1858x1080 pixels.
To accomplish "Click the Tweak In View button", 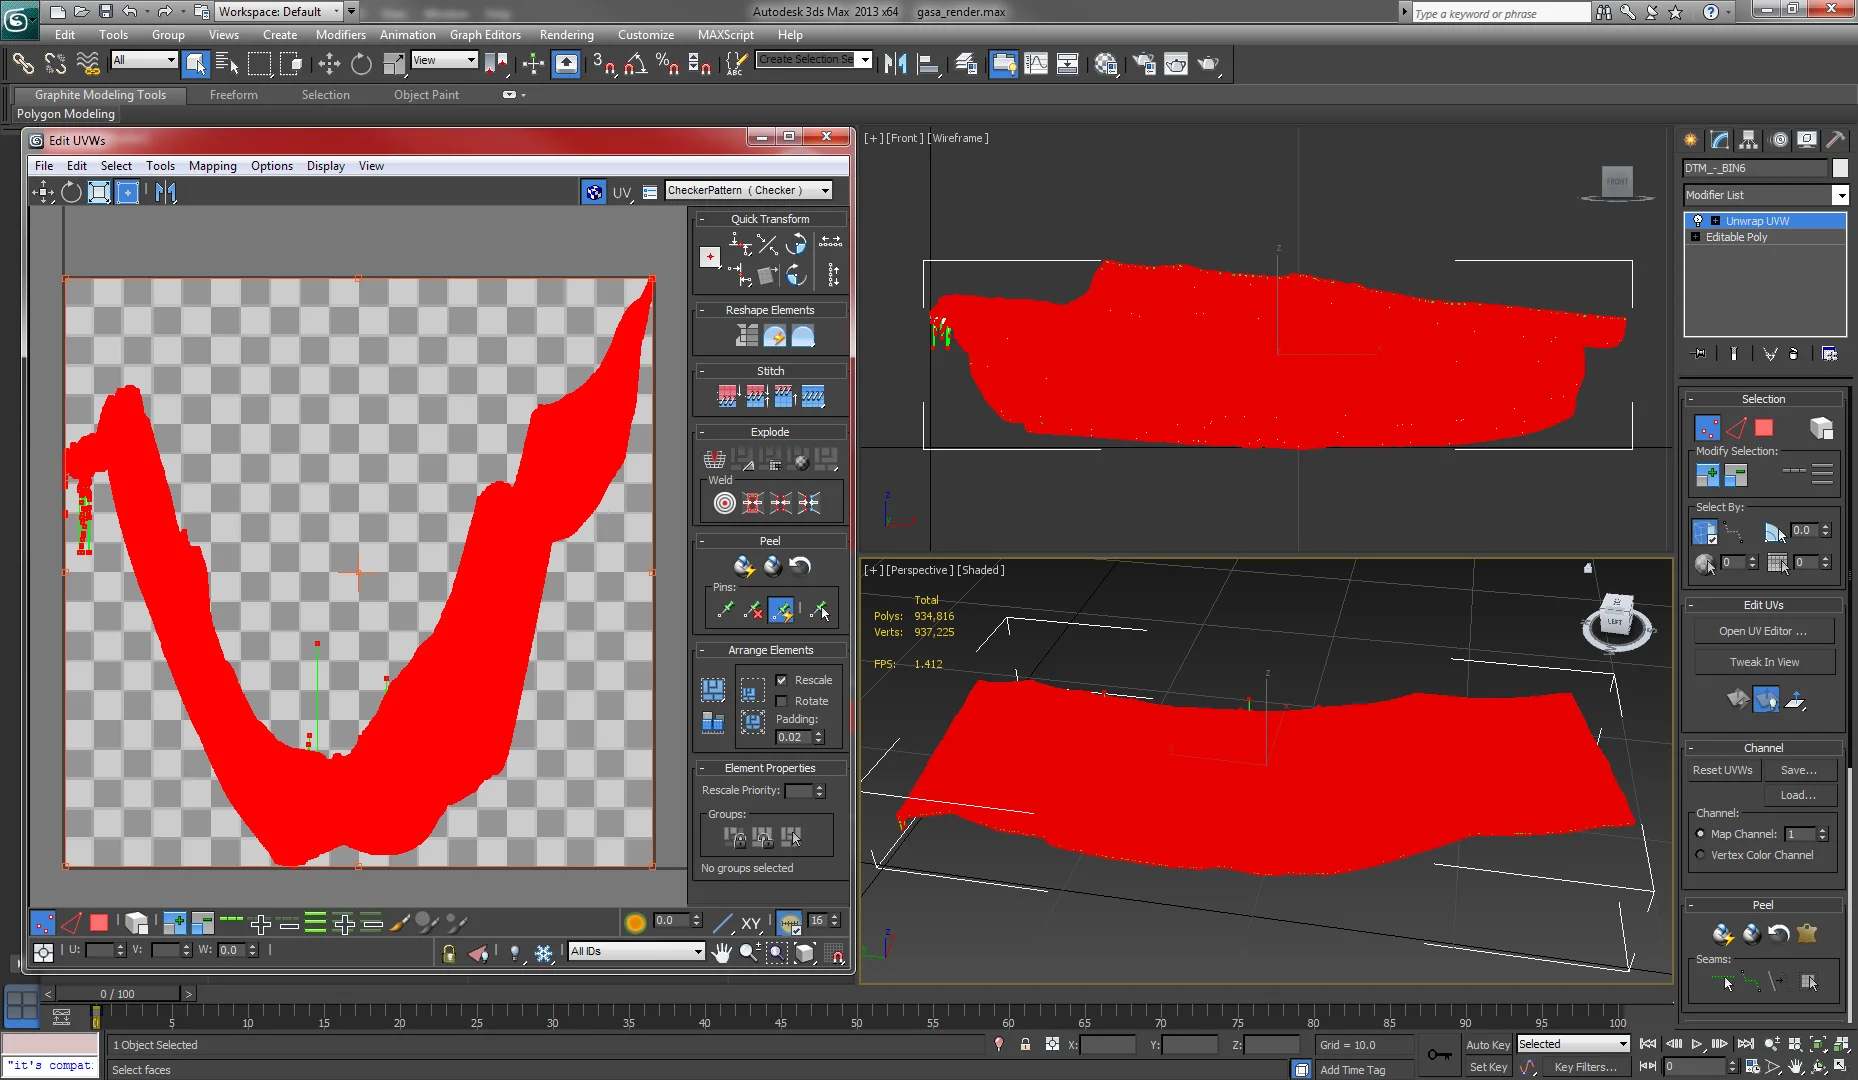I will tap(1763, 662).
